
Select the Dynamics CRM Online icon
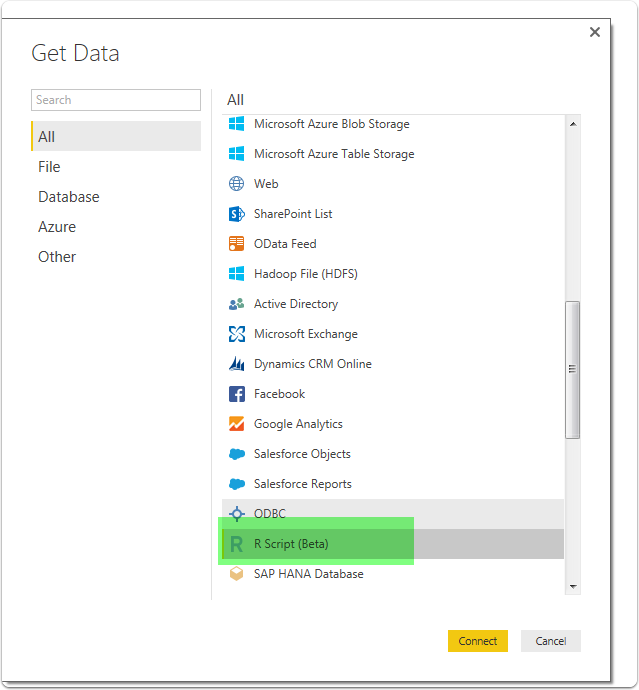[x=237, y=364]
